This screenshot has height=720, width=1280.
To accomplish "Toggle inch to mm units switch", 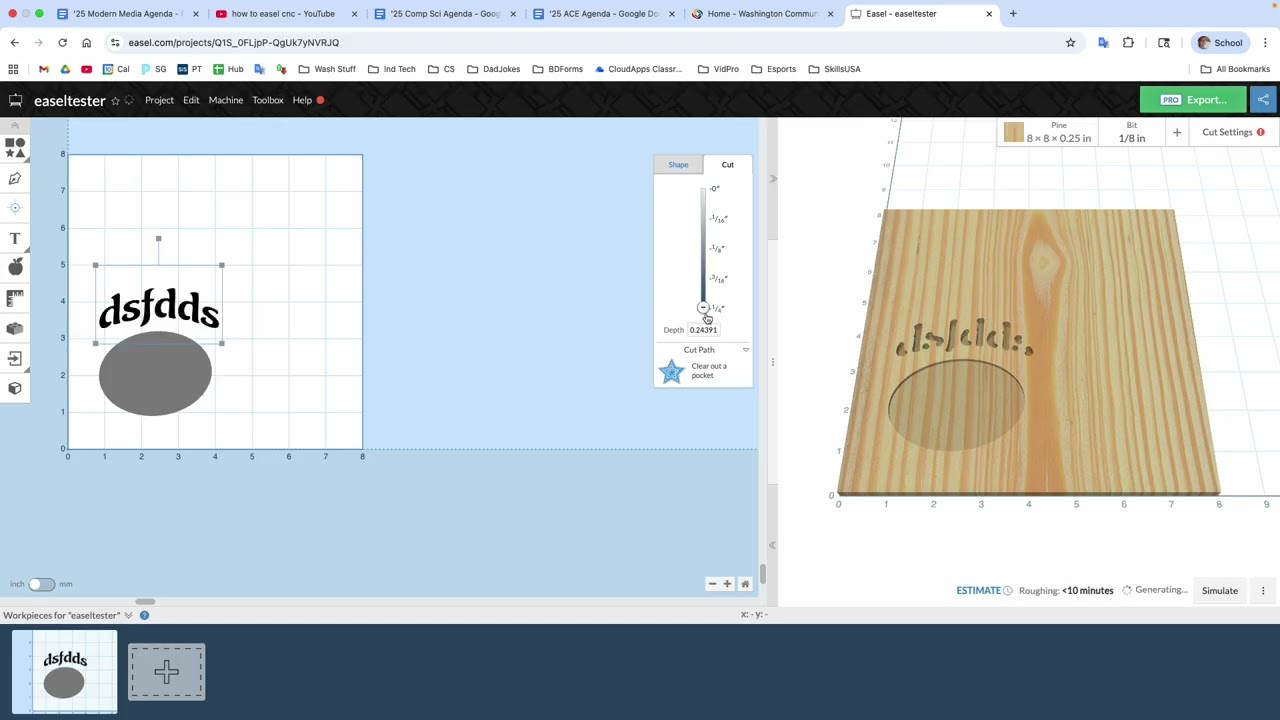I will (41, 584).
